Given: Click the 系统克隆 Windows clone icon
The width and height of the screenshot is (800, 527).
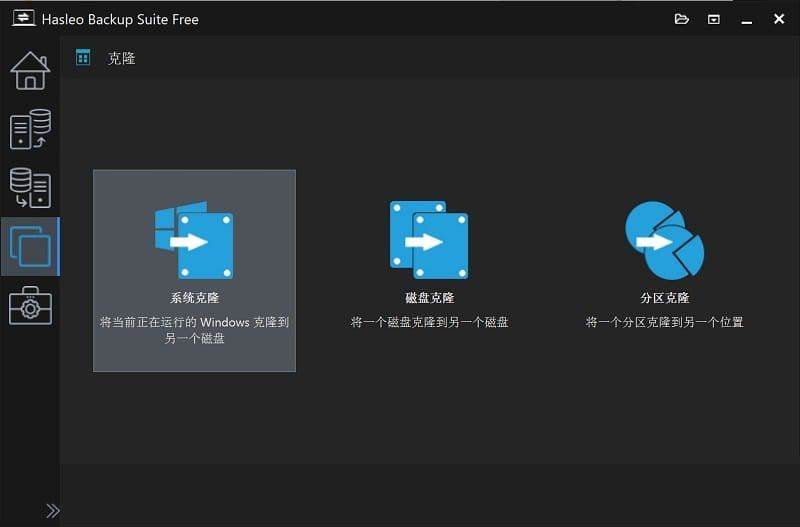Looking at the screenshot, I should coord(194,241).
